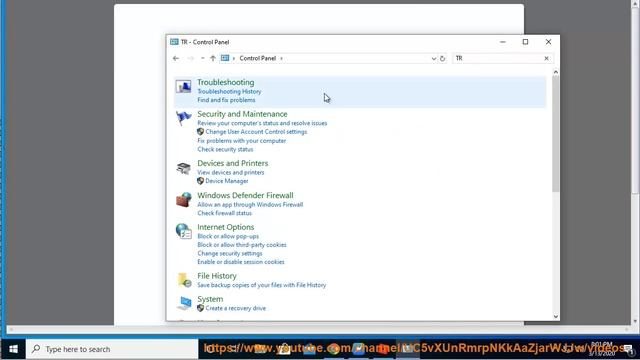Viewport: 640px width, 360px height.
Task: Click the Control Panel icon in the address bar
Action: 225,58
